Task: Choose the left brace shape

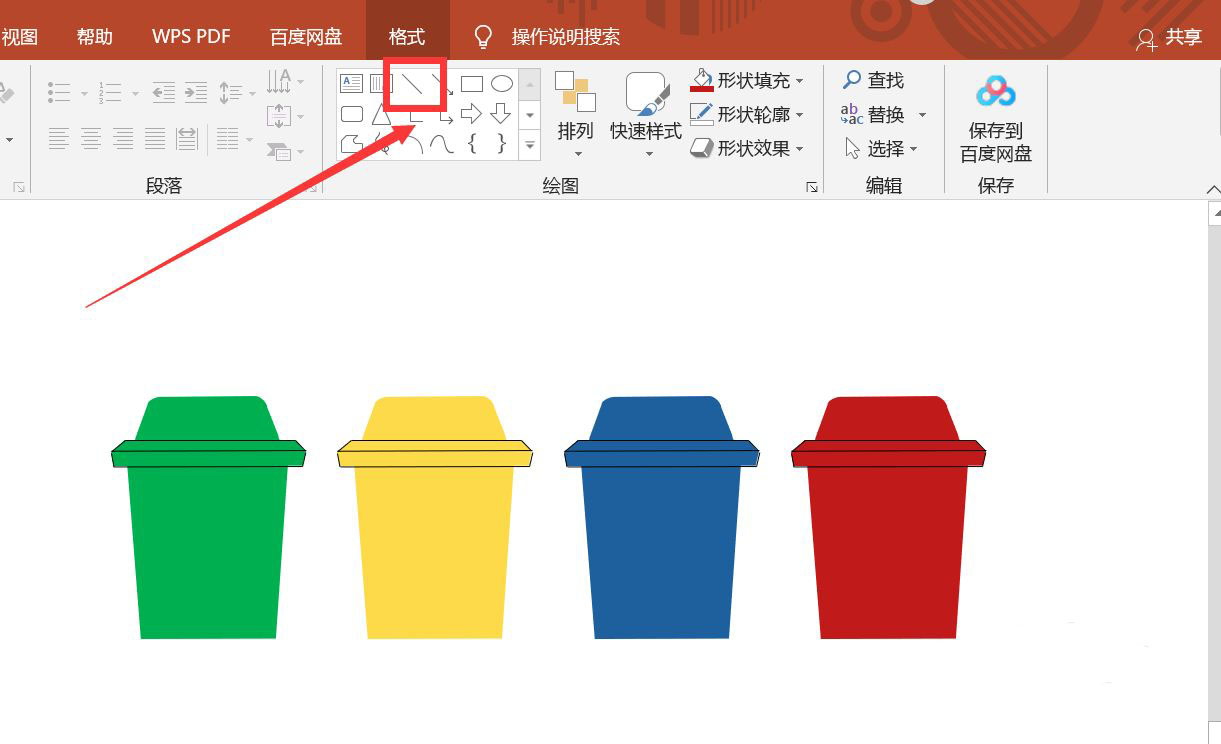Action: pos(472,144)
